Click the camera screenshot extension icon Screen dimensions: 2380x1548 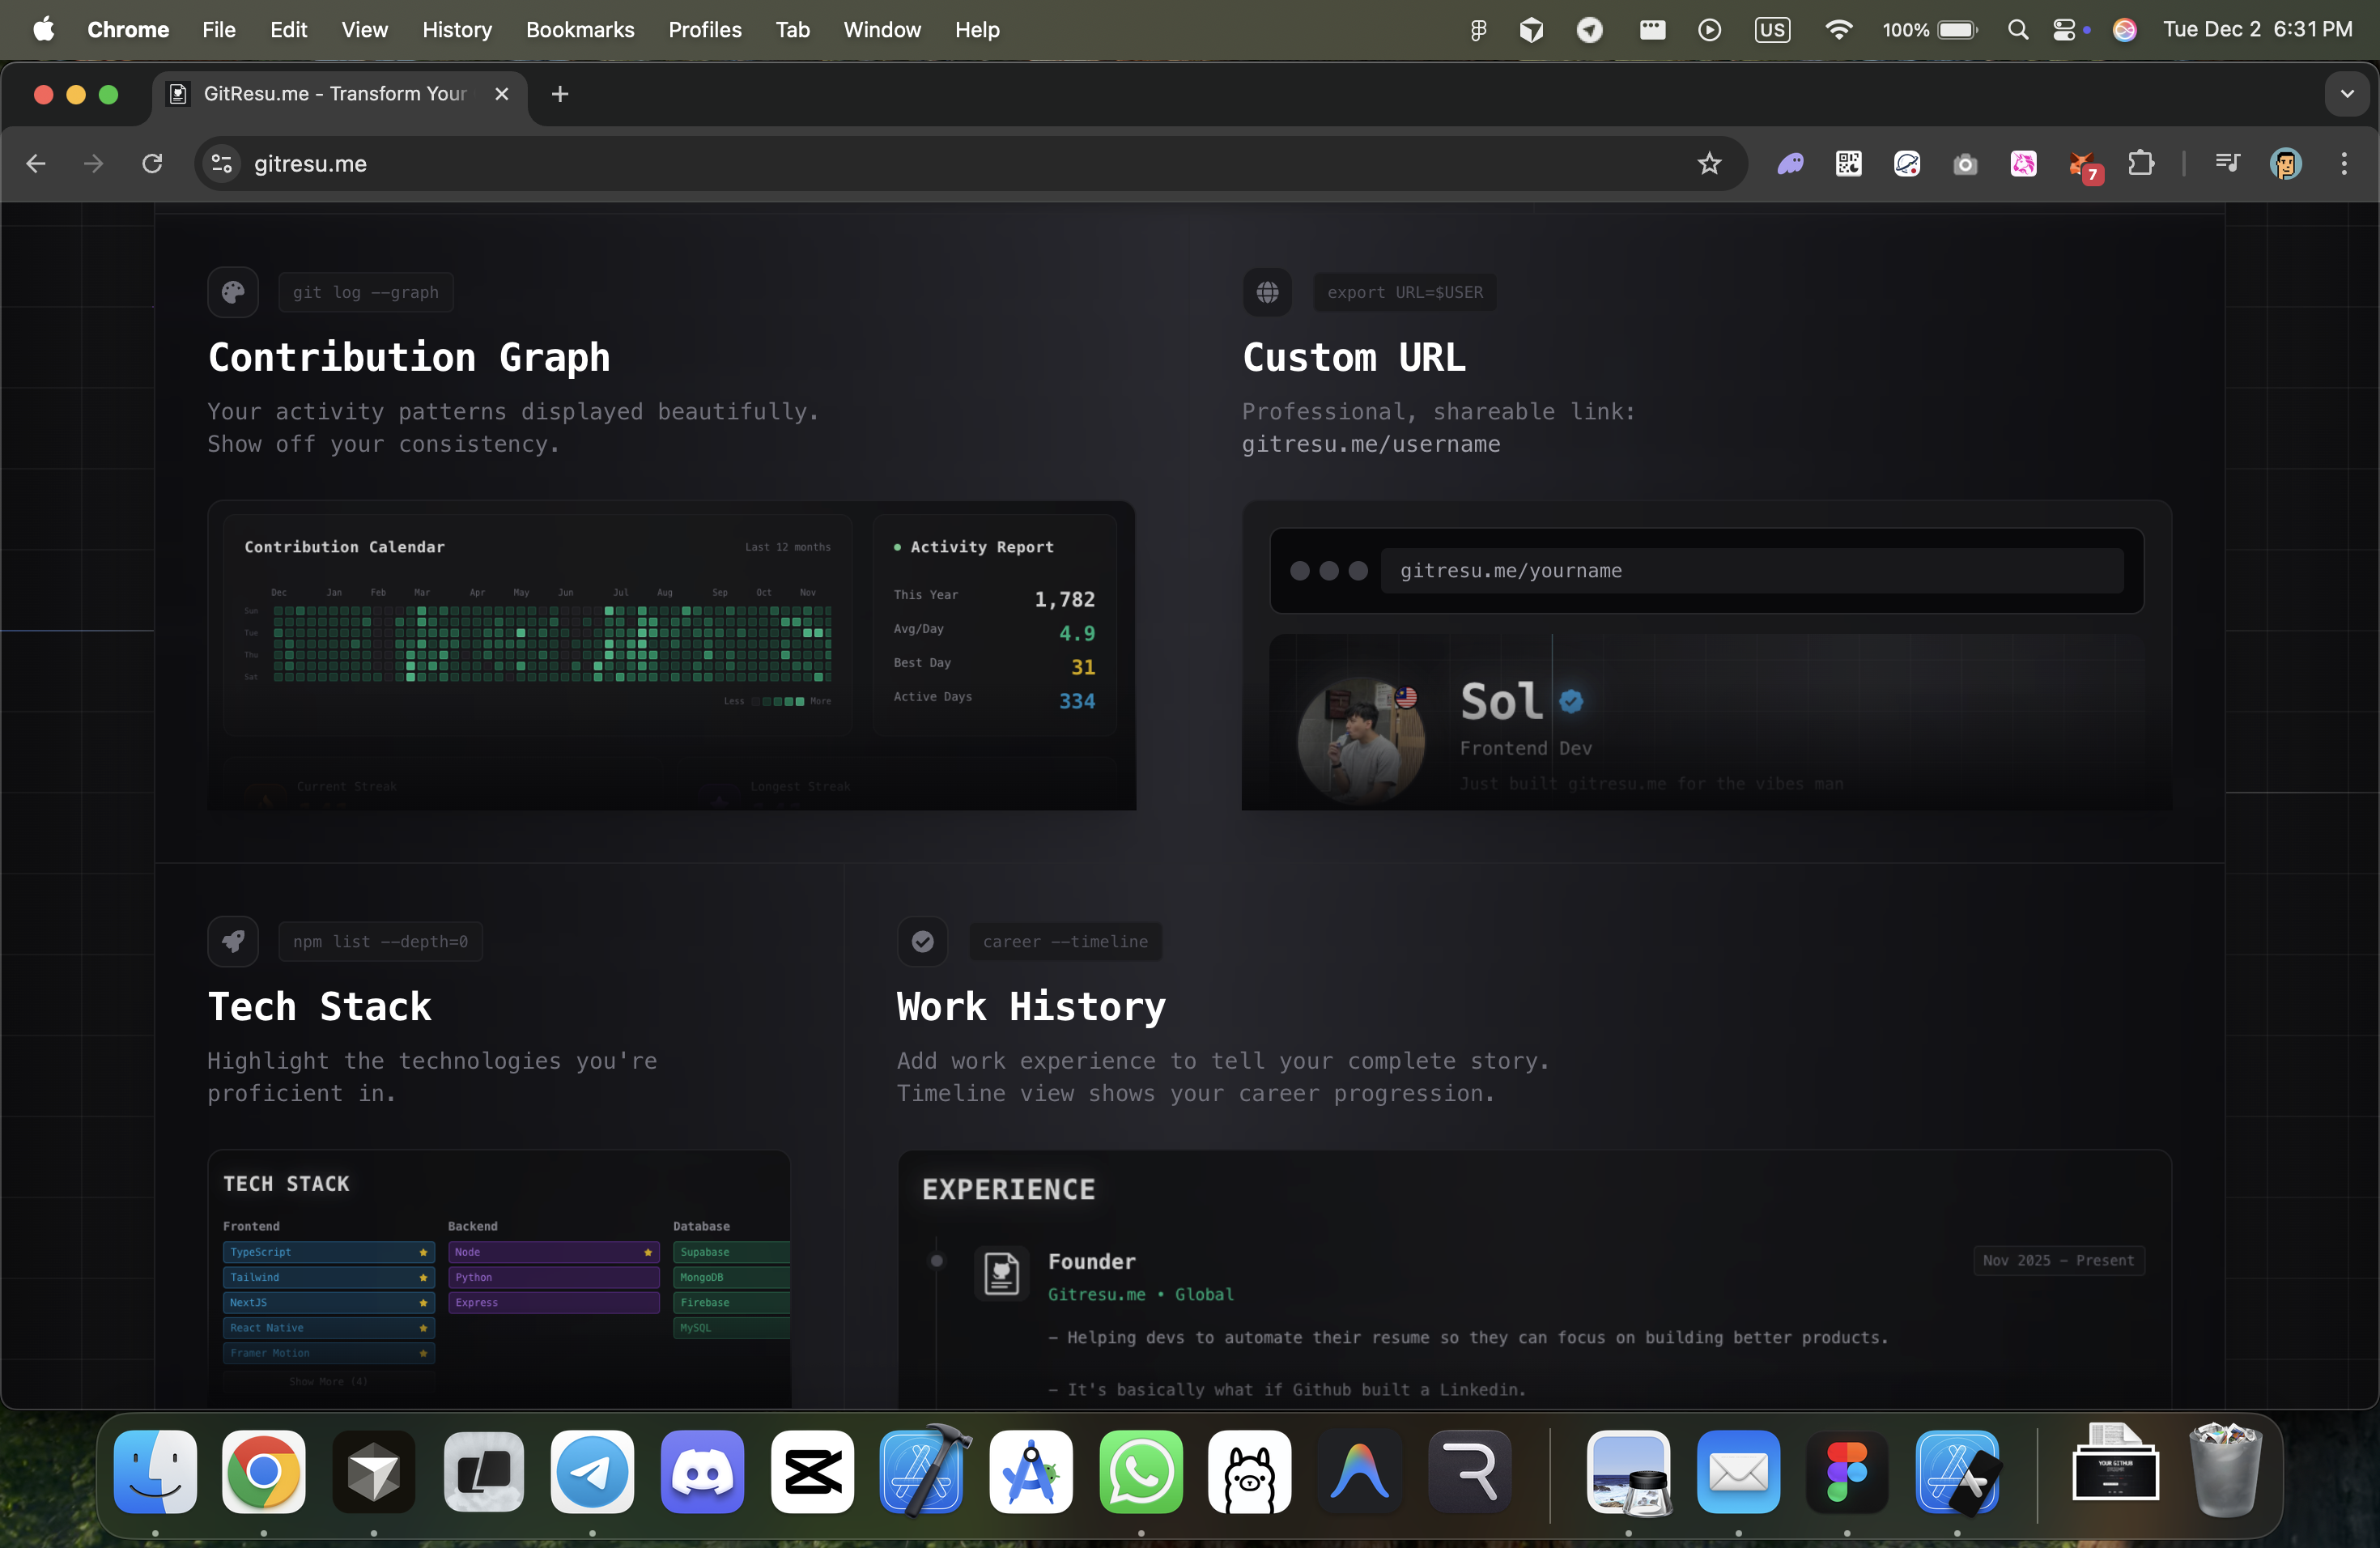click(x=1966, y=165)
